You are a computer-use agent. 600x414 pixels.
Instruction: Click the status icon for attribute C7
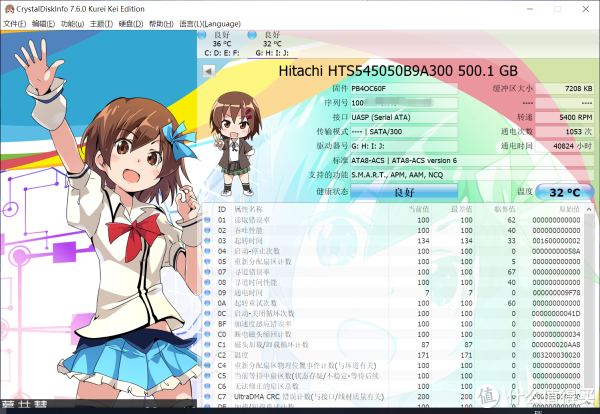pyautogui.click(x=207, y=396)
